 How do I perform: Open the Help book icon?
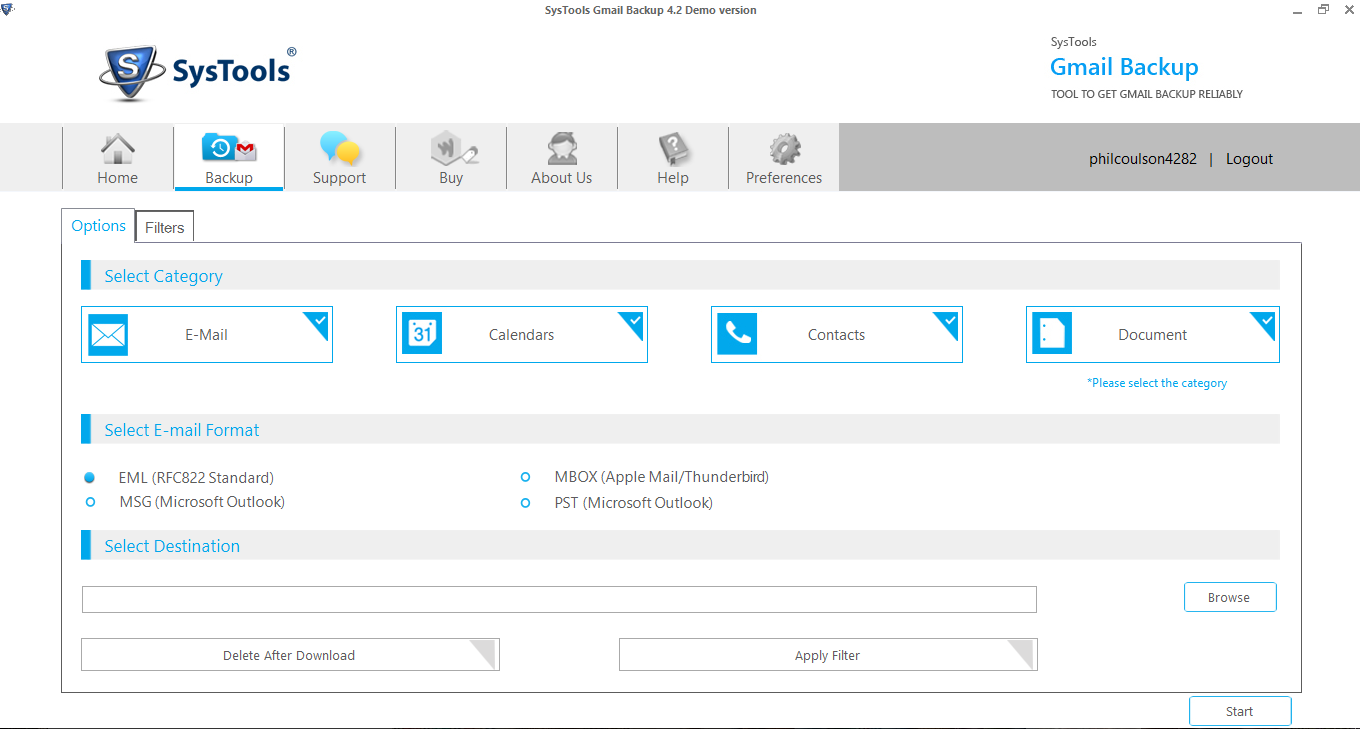coord(673,149)
